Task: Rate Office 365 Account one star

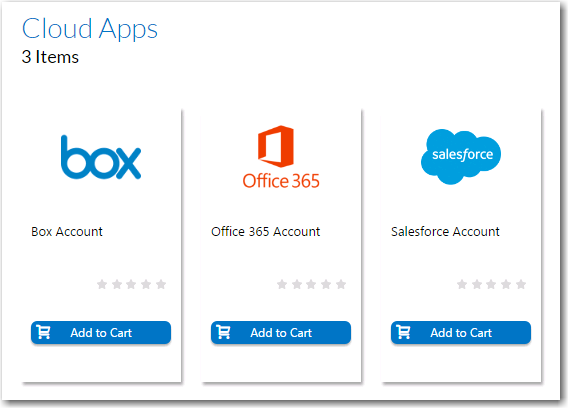Action: [282, 284]
